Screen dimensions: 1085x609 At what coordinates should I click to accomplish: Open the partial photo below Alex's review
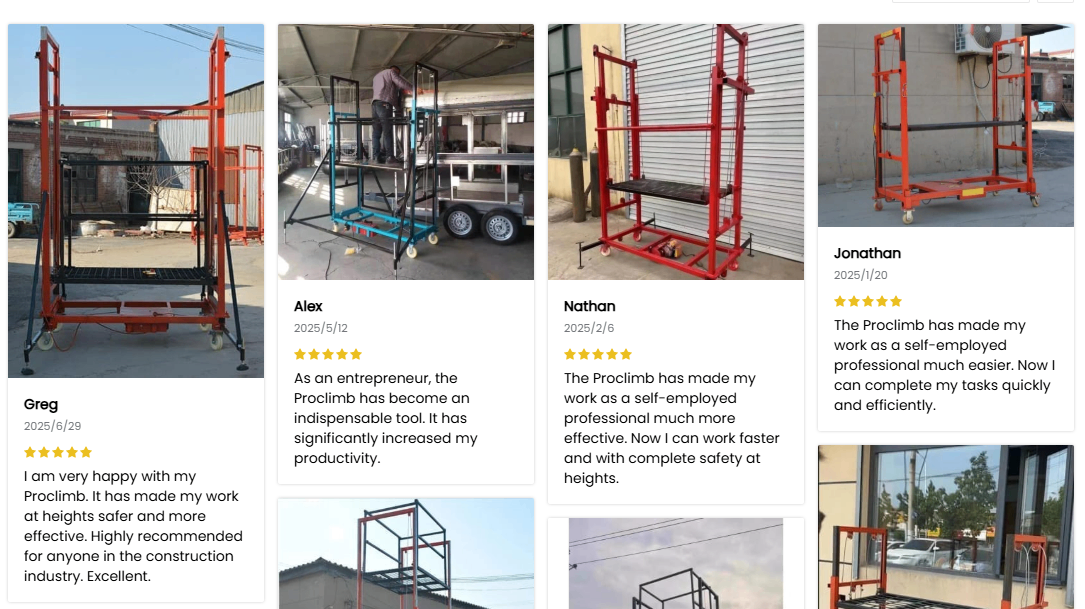coord(406,554)
